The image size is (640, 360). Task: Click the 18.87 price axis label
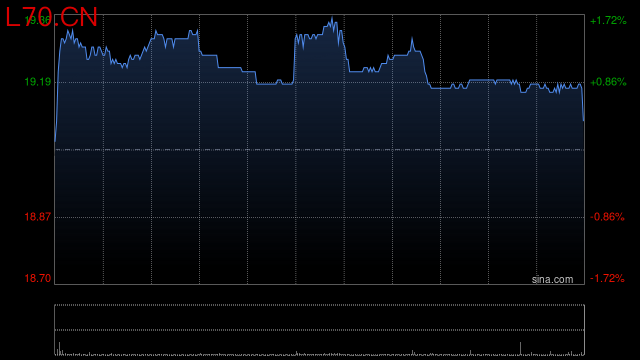(x=38, y=217)
